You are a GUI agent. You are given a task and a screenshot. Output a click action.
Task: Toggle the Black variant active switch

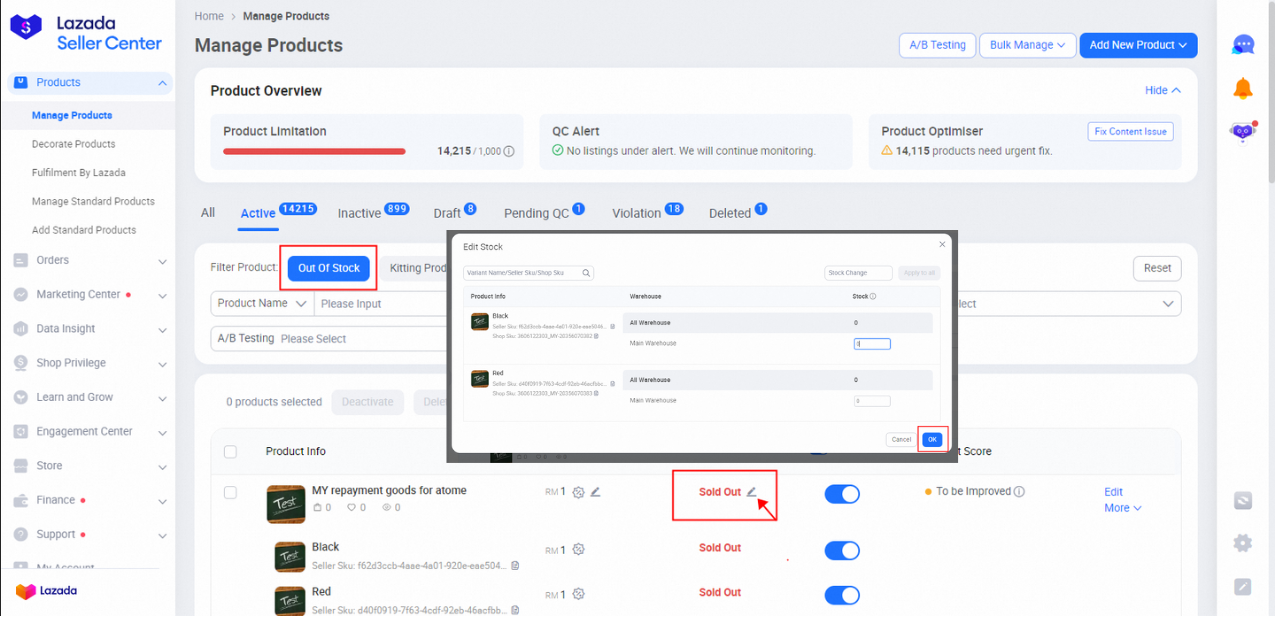[x=842, y=551]
